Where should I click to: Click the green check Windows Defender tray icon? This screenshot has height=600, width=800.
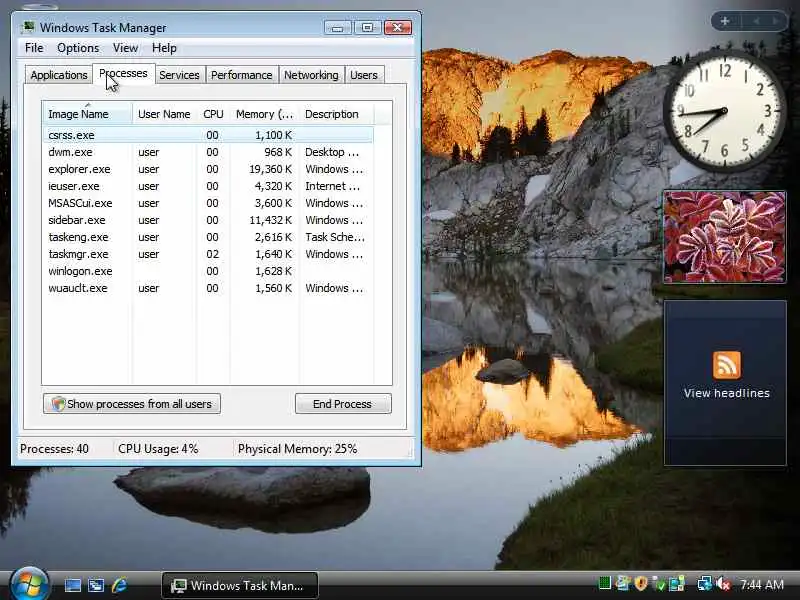click(659, 584)
